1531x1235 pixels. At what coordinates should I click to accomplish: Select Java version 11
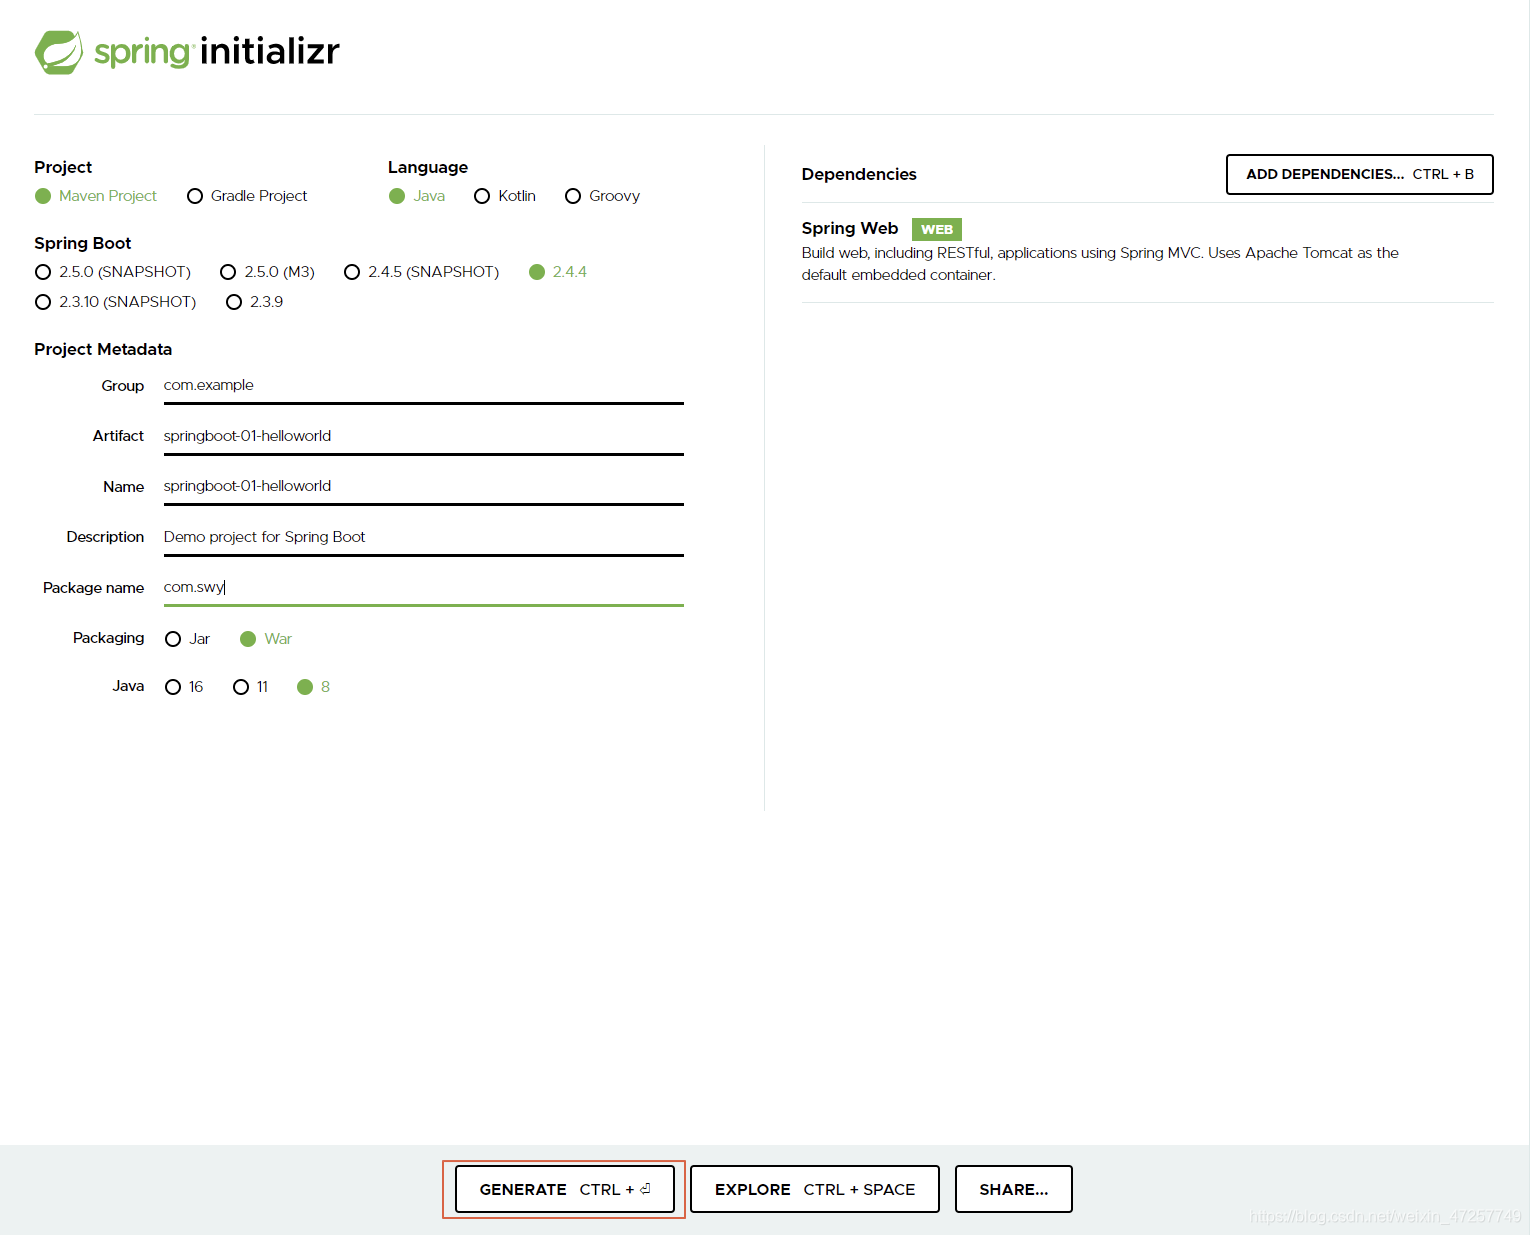(251, 687)
